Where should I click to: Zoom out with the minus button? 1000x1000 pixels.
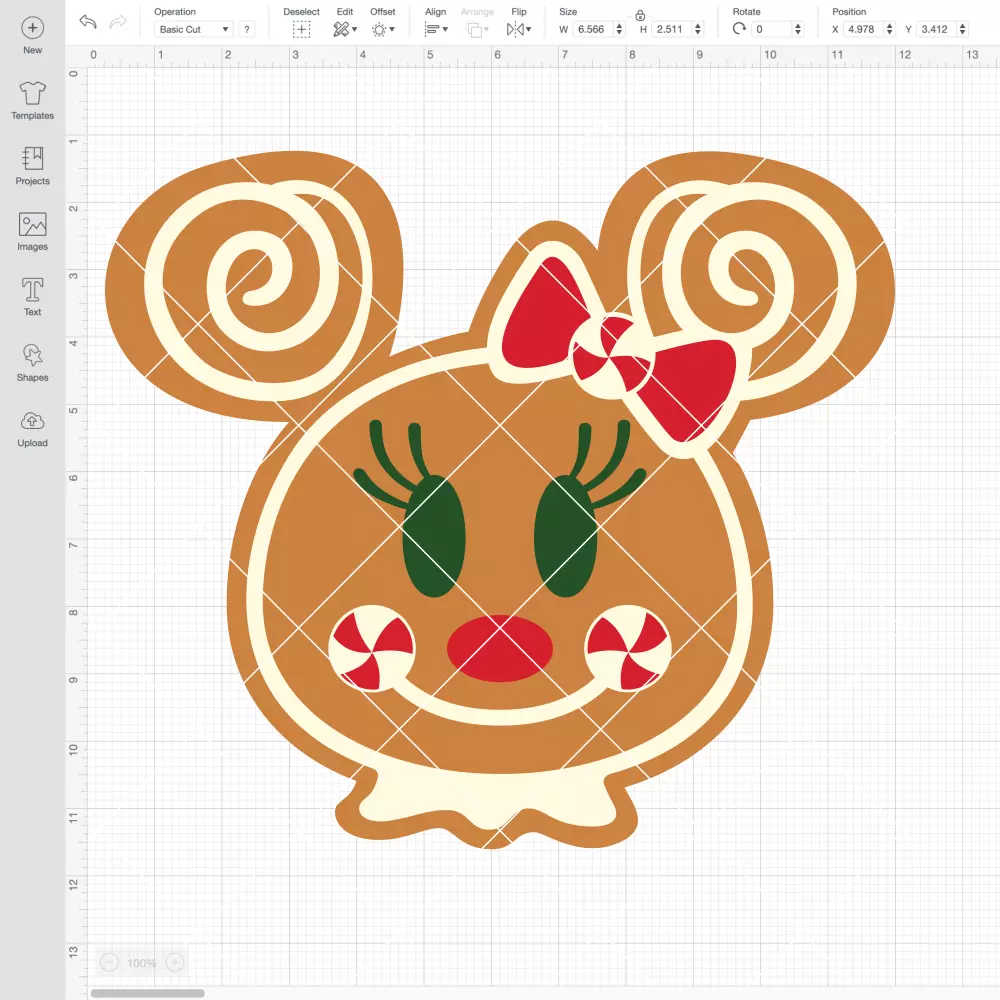point(110,962)
